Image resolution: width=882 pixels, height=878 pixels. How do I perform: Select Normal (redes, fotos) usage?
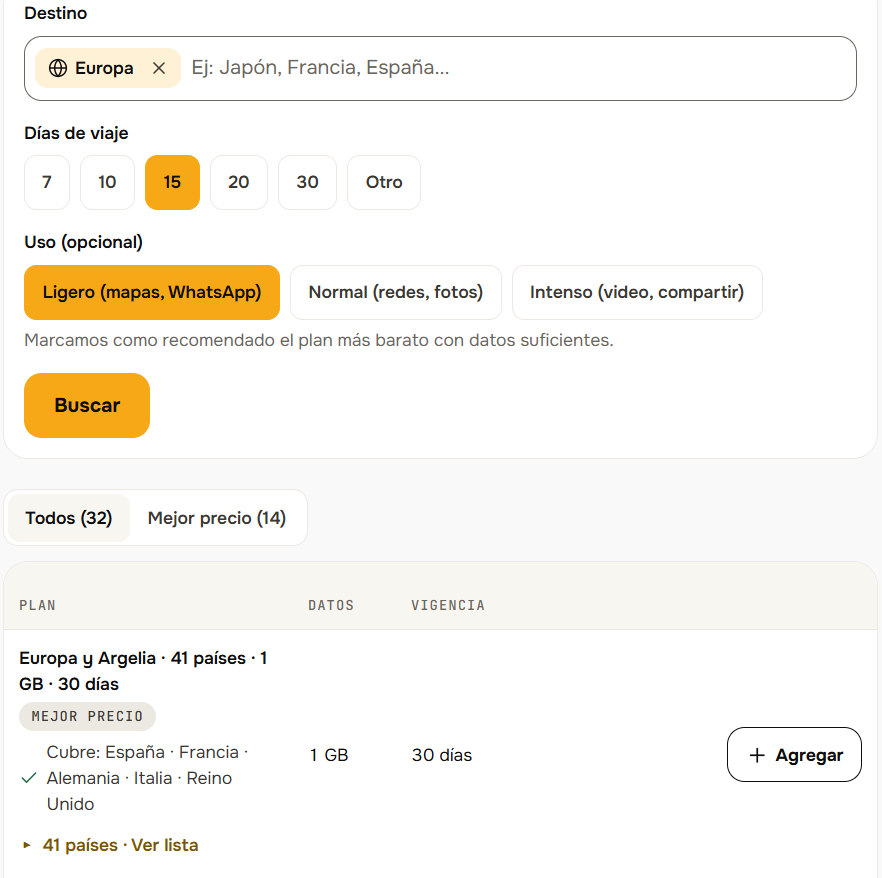tap(395, 292)
